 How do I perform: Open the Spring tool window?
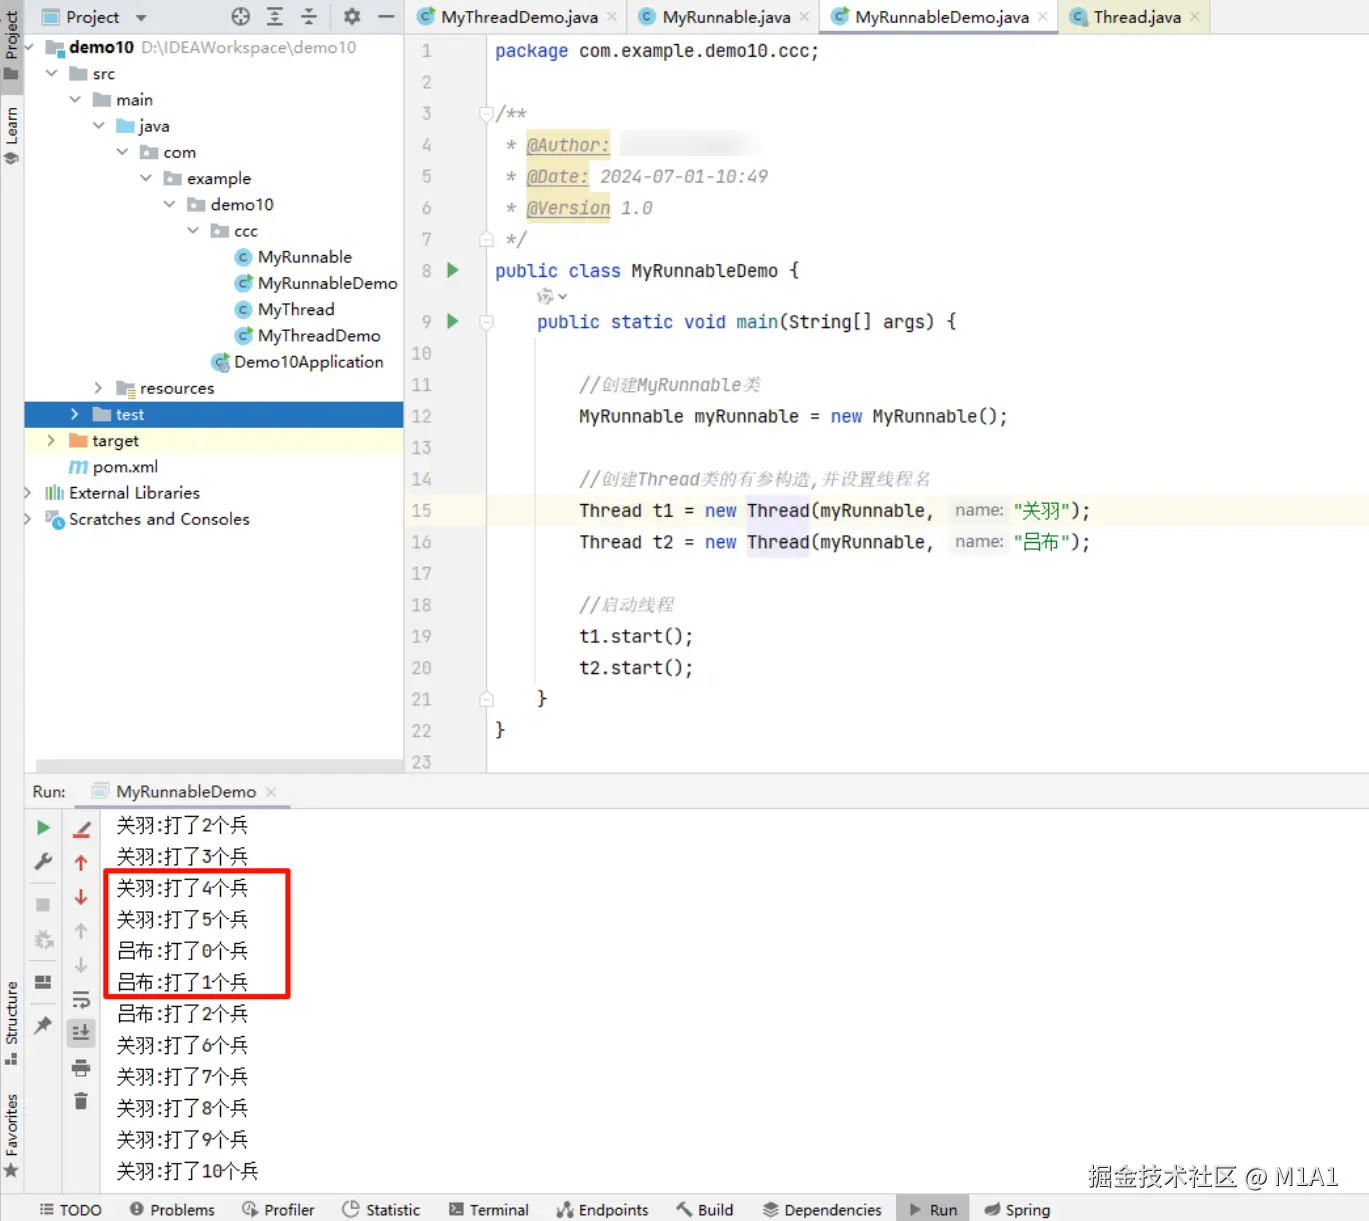pos(1017,1209)
